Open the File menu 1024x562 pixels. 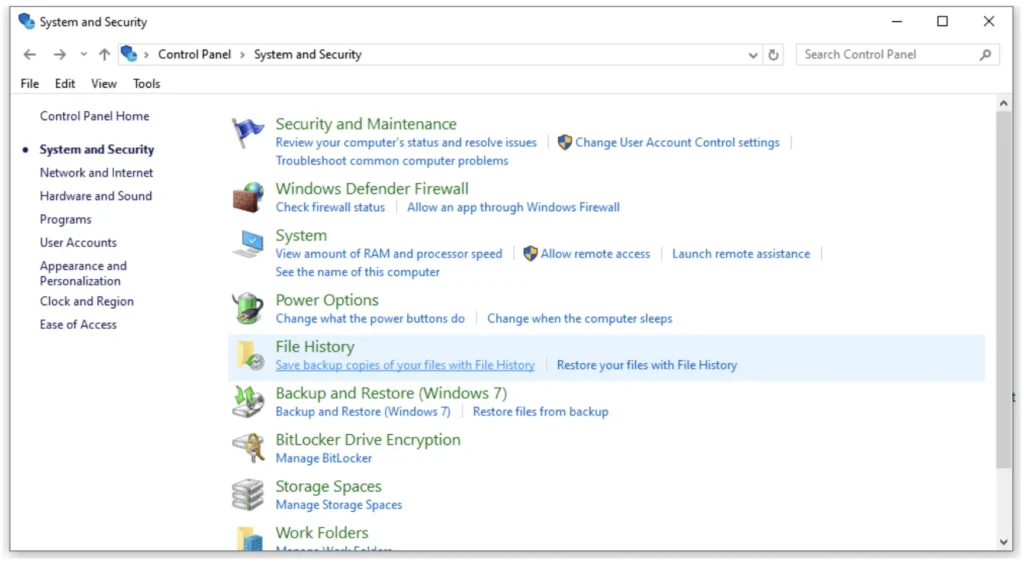(x=30, y=84)
